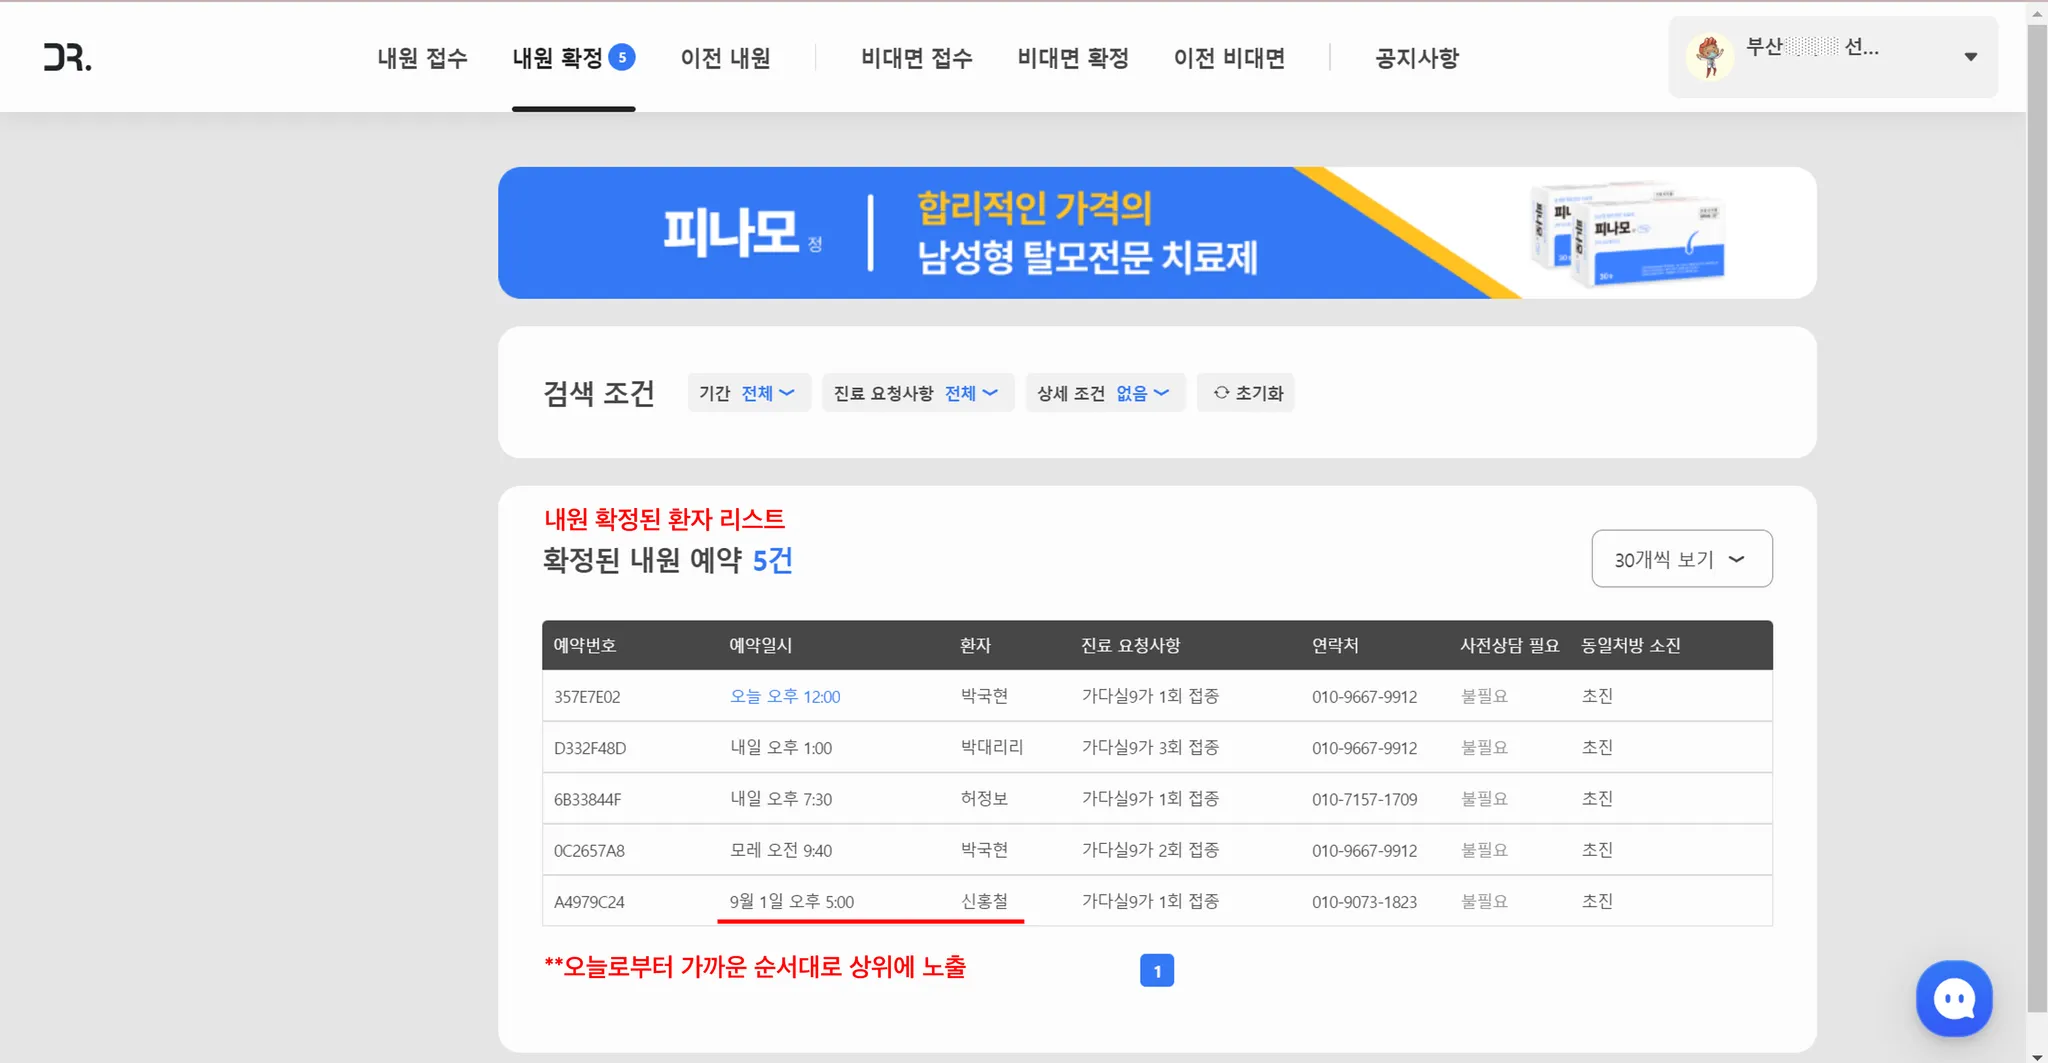Click the reset refresh icon beside 초기화
This screenshot has width=2048, height=1063.
pos(1221,393)
